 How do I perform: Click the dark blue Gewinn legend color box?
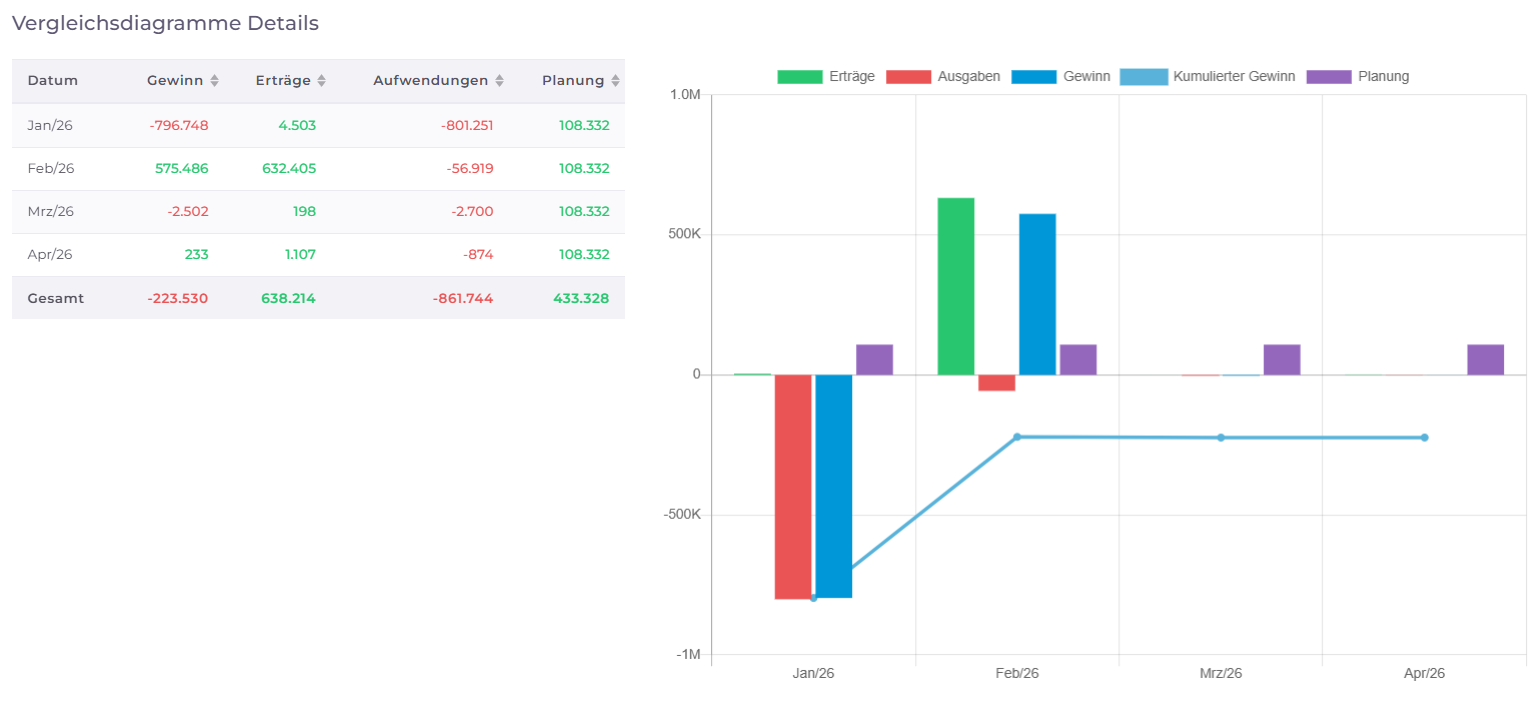1034,77
